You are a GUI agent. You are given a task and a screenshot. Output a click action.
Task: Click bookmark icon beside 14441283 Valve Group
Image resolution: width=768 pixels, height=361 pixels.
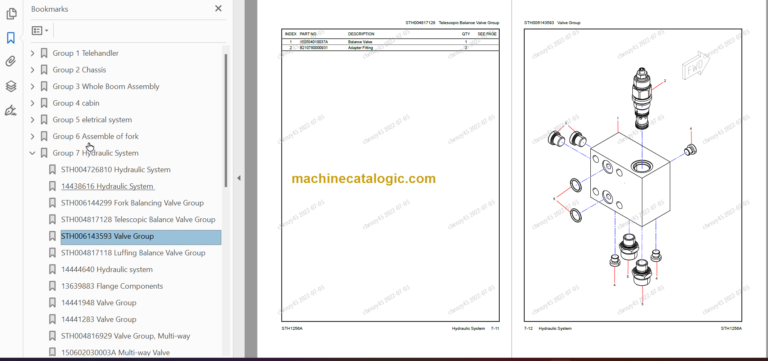[x=52, y=319]
